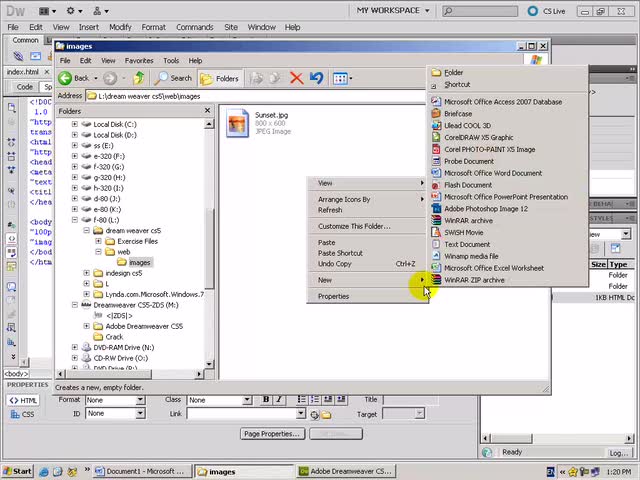Toggle the Folders pane button
This screenshot has width=640, height=480.
[x=220, y=78]
